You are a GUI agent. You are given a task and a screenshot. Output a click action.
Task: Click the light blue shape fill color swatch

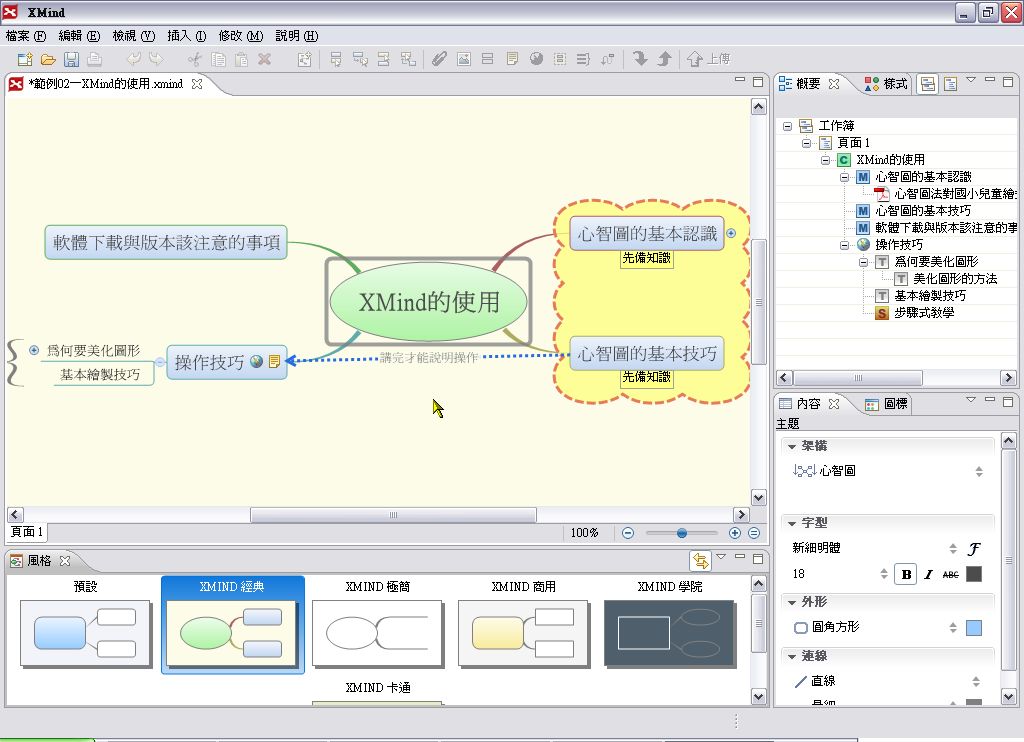pyautogui.click(x=974, y=628)
